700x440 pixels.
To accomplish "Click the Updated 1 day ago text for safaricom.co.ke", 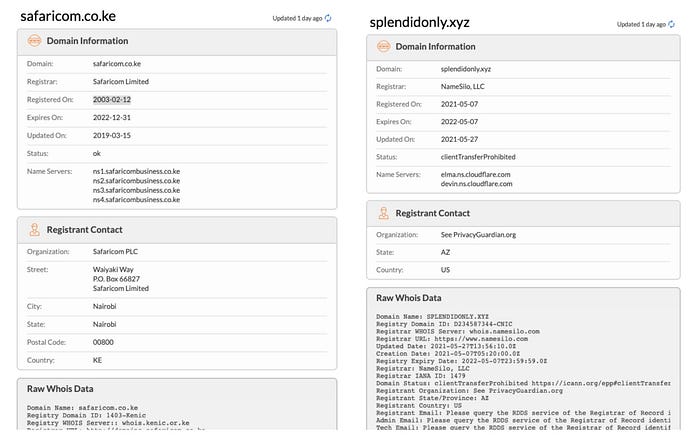I will (x=297, y=18).
